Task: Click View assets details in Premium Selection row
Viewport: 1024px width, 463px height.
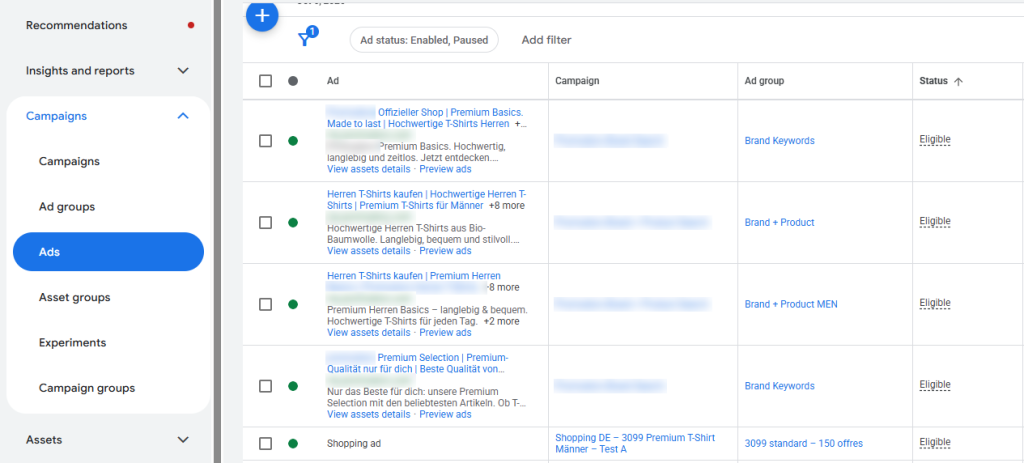Action: 368,414
